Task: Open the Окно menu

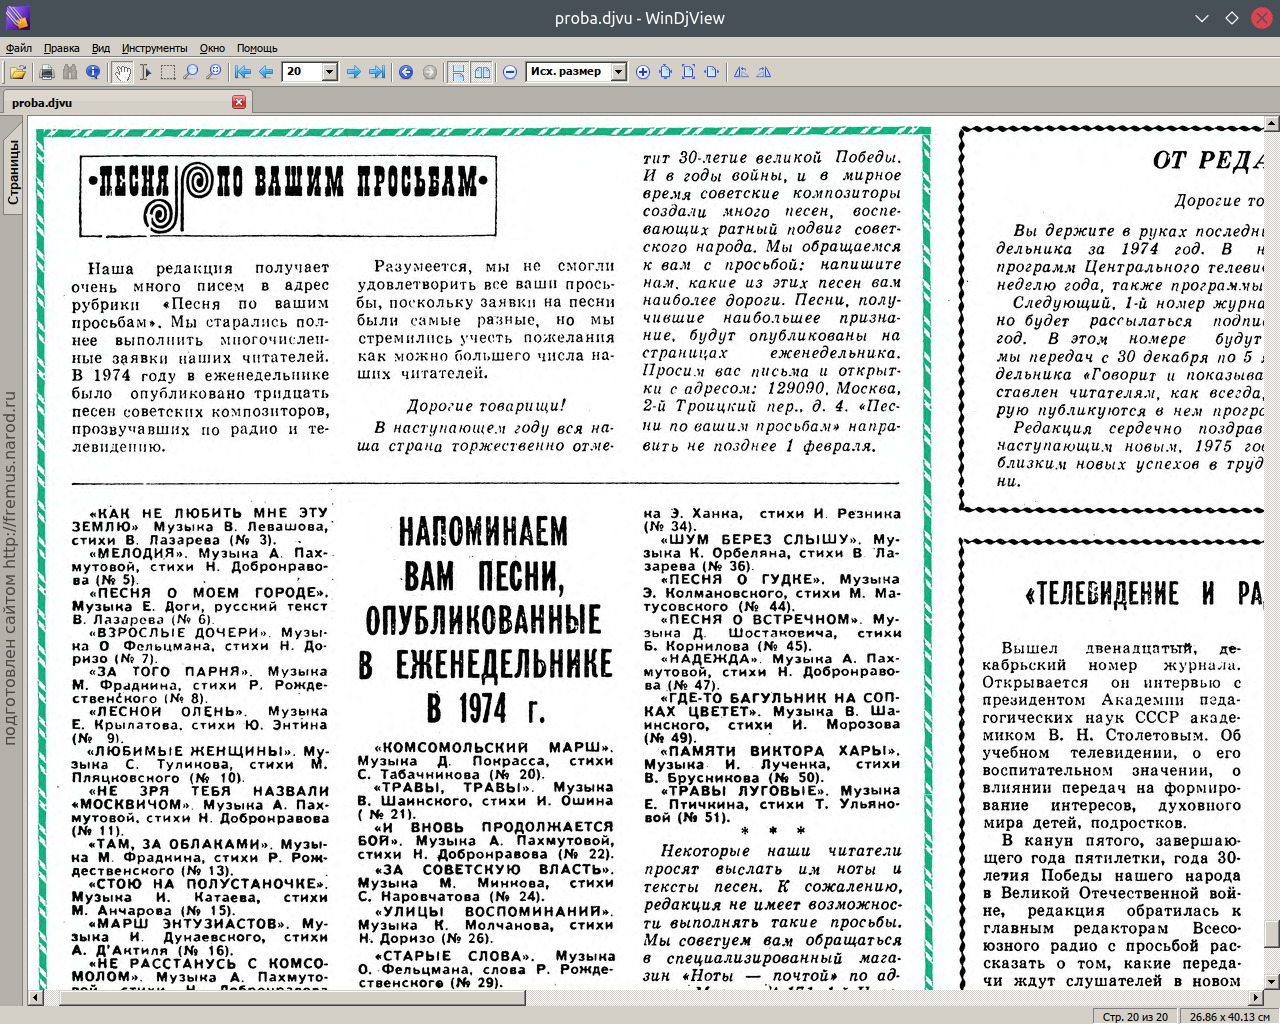Action: [x=212, y=48]
